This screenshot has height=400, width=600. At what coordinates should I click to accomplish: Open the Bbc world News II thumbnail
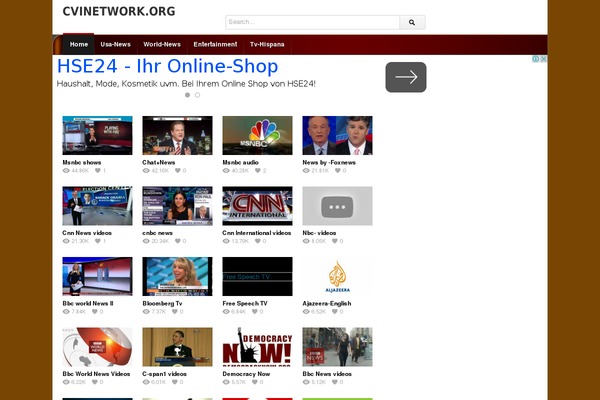[x=98, y=276]
